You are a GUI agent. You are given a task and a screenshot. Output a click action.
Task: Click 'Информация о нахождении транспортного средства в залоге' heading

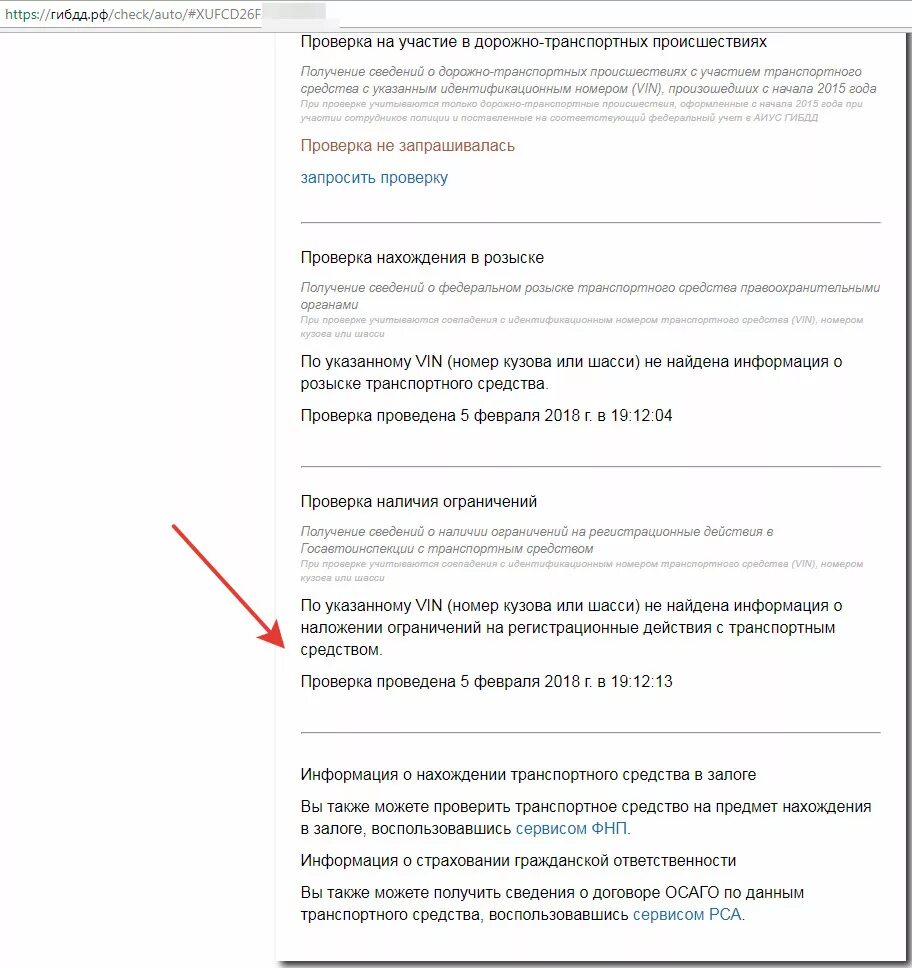[x=528, y=774]
